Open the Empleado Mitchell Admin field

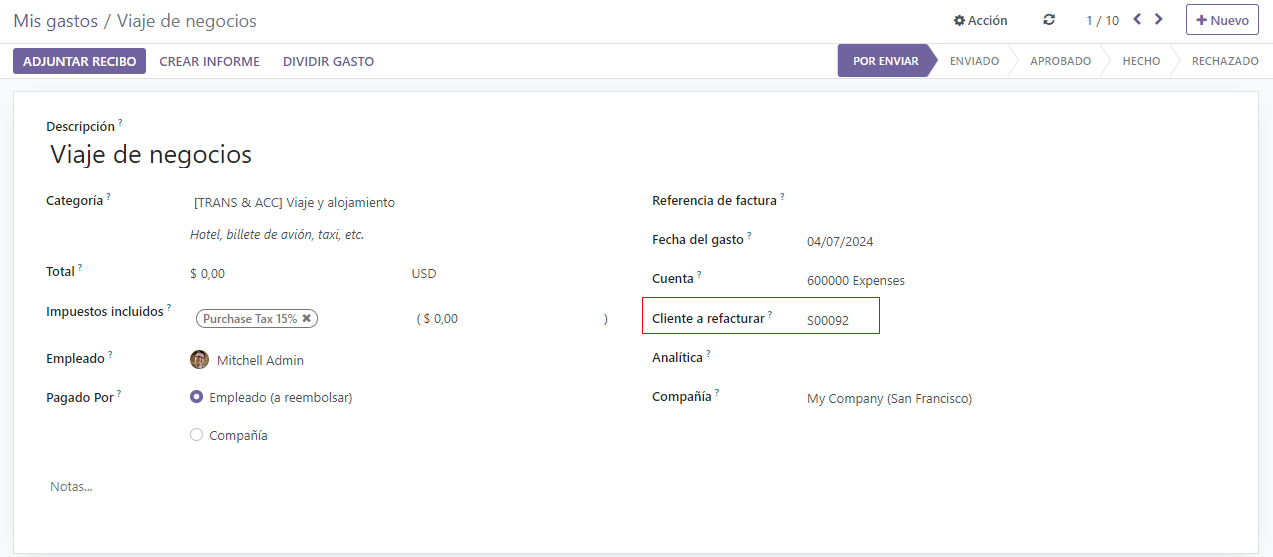click(400, 360)
